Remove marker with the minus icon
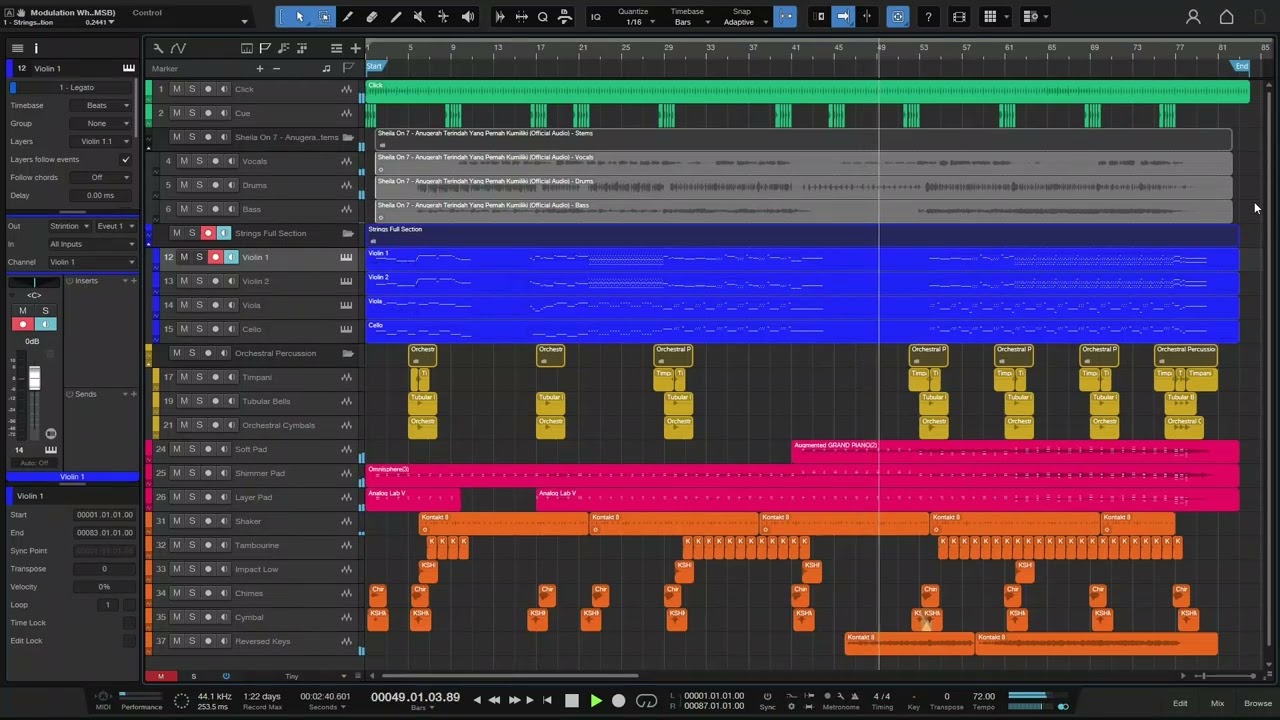This screenshot has height=720, width=1280. click(x=276, y=68)
